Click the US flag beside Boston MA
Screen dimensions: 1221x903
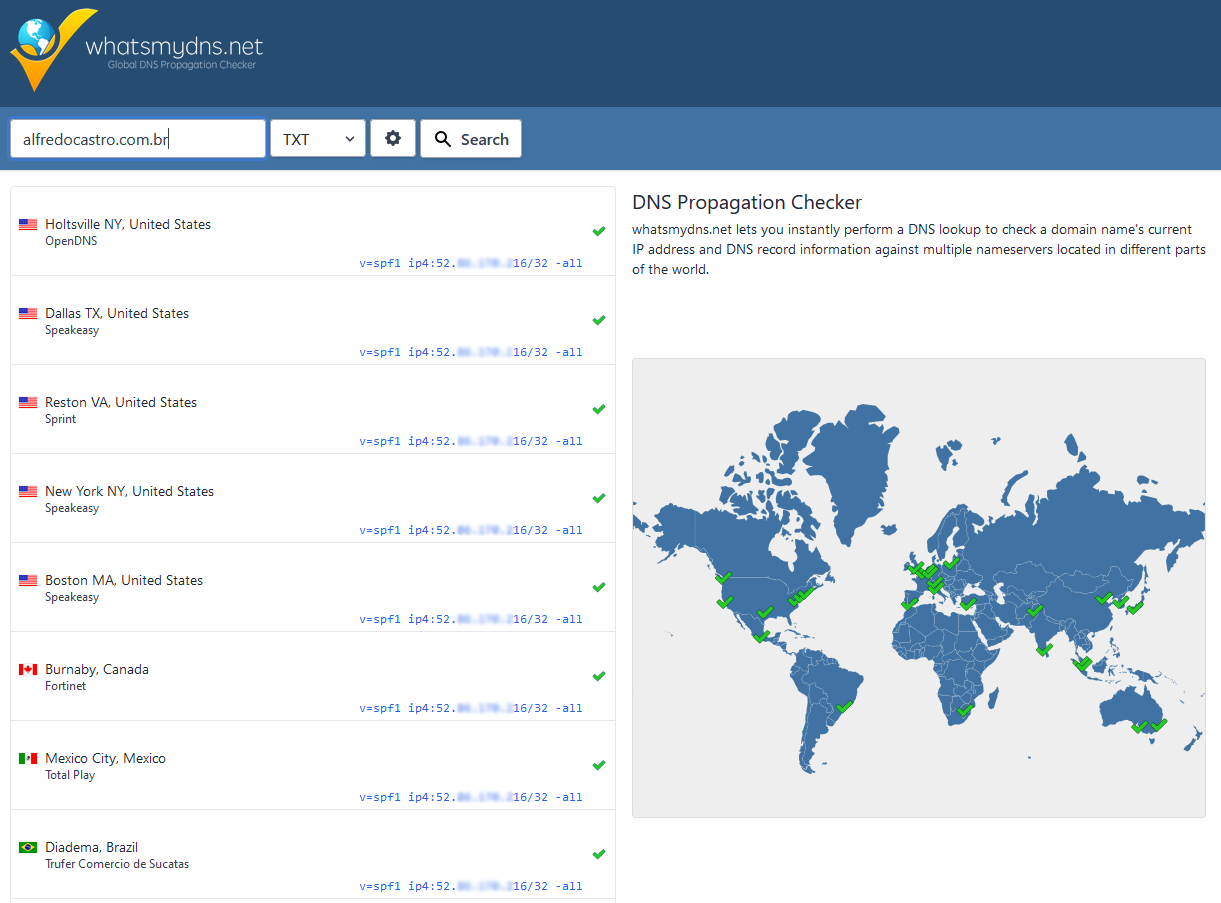pyautogui.click(x=28, y=581)
